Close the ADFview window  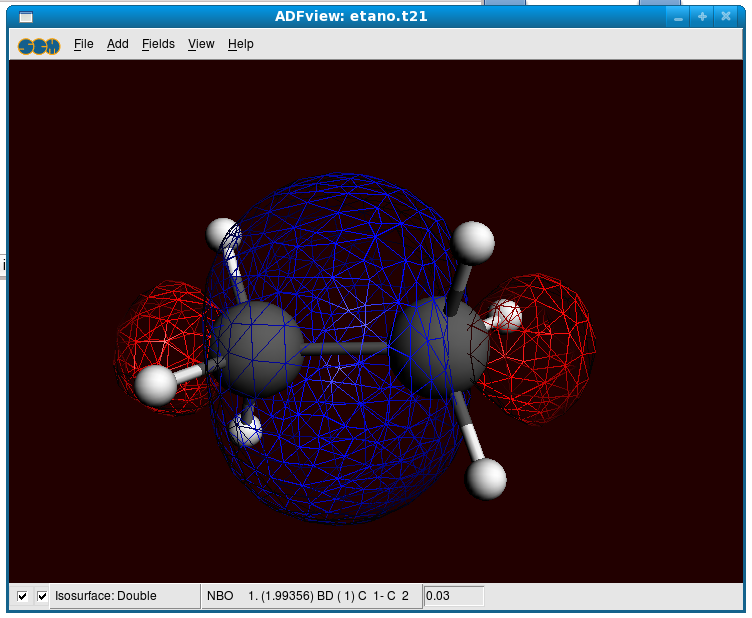pos(726,17)
